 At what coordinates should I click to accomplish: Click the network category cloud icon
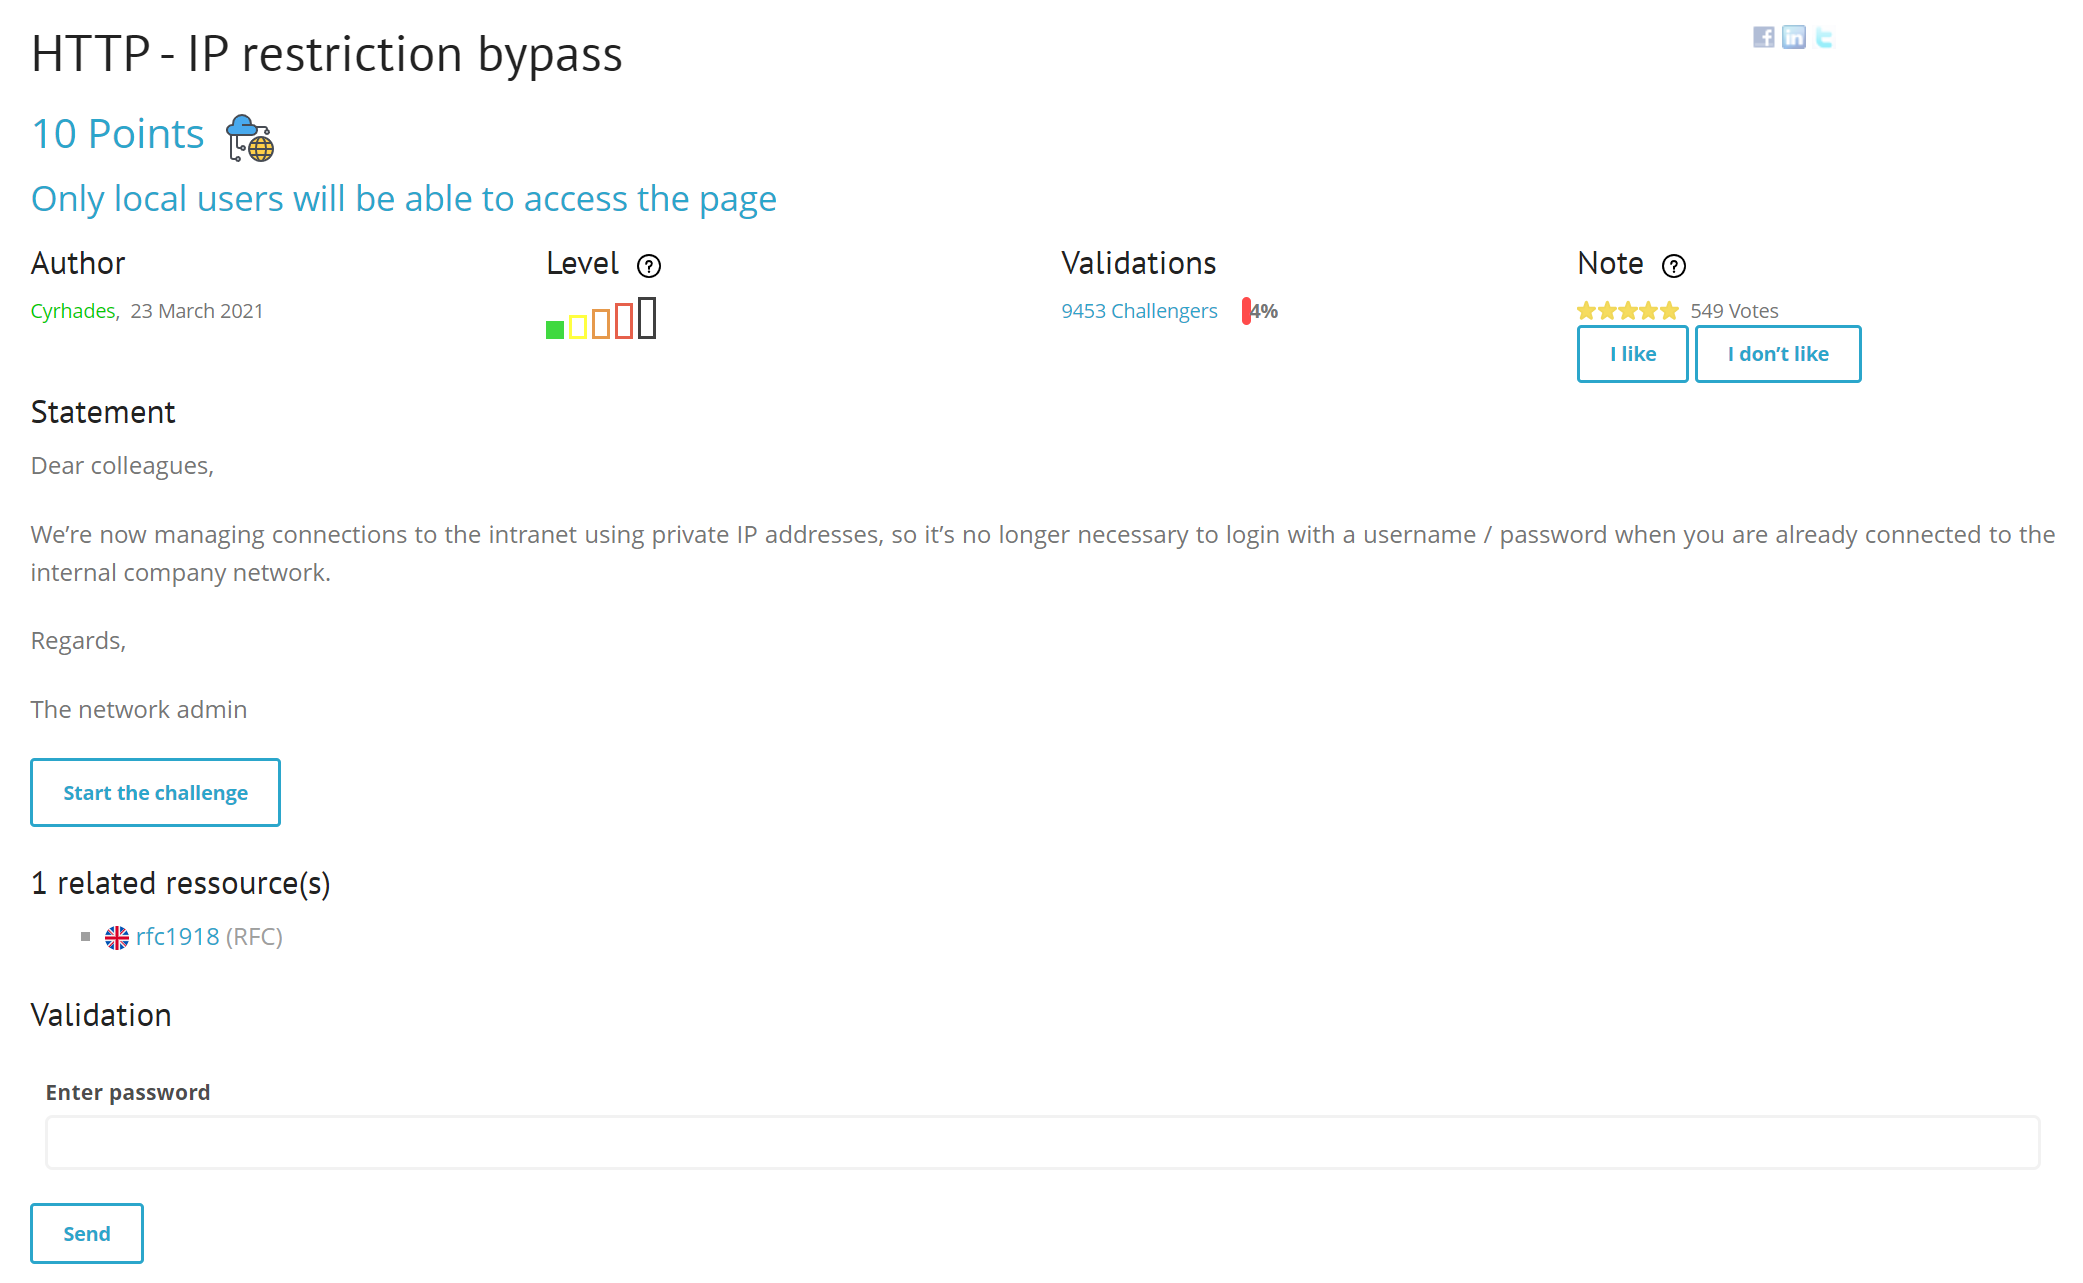(x=250, y=137)
